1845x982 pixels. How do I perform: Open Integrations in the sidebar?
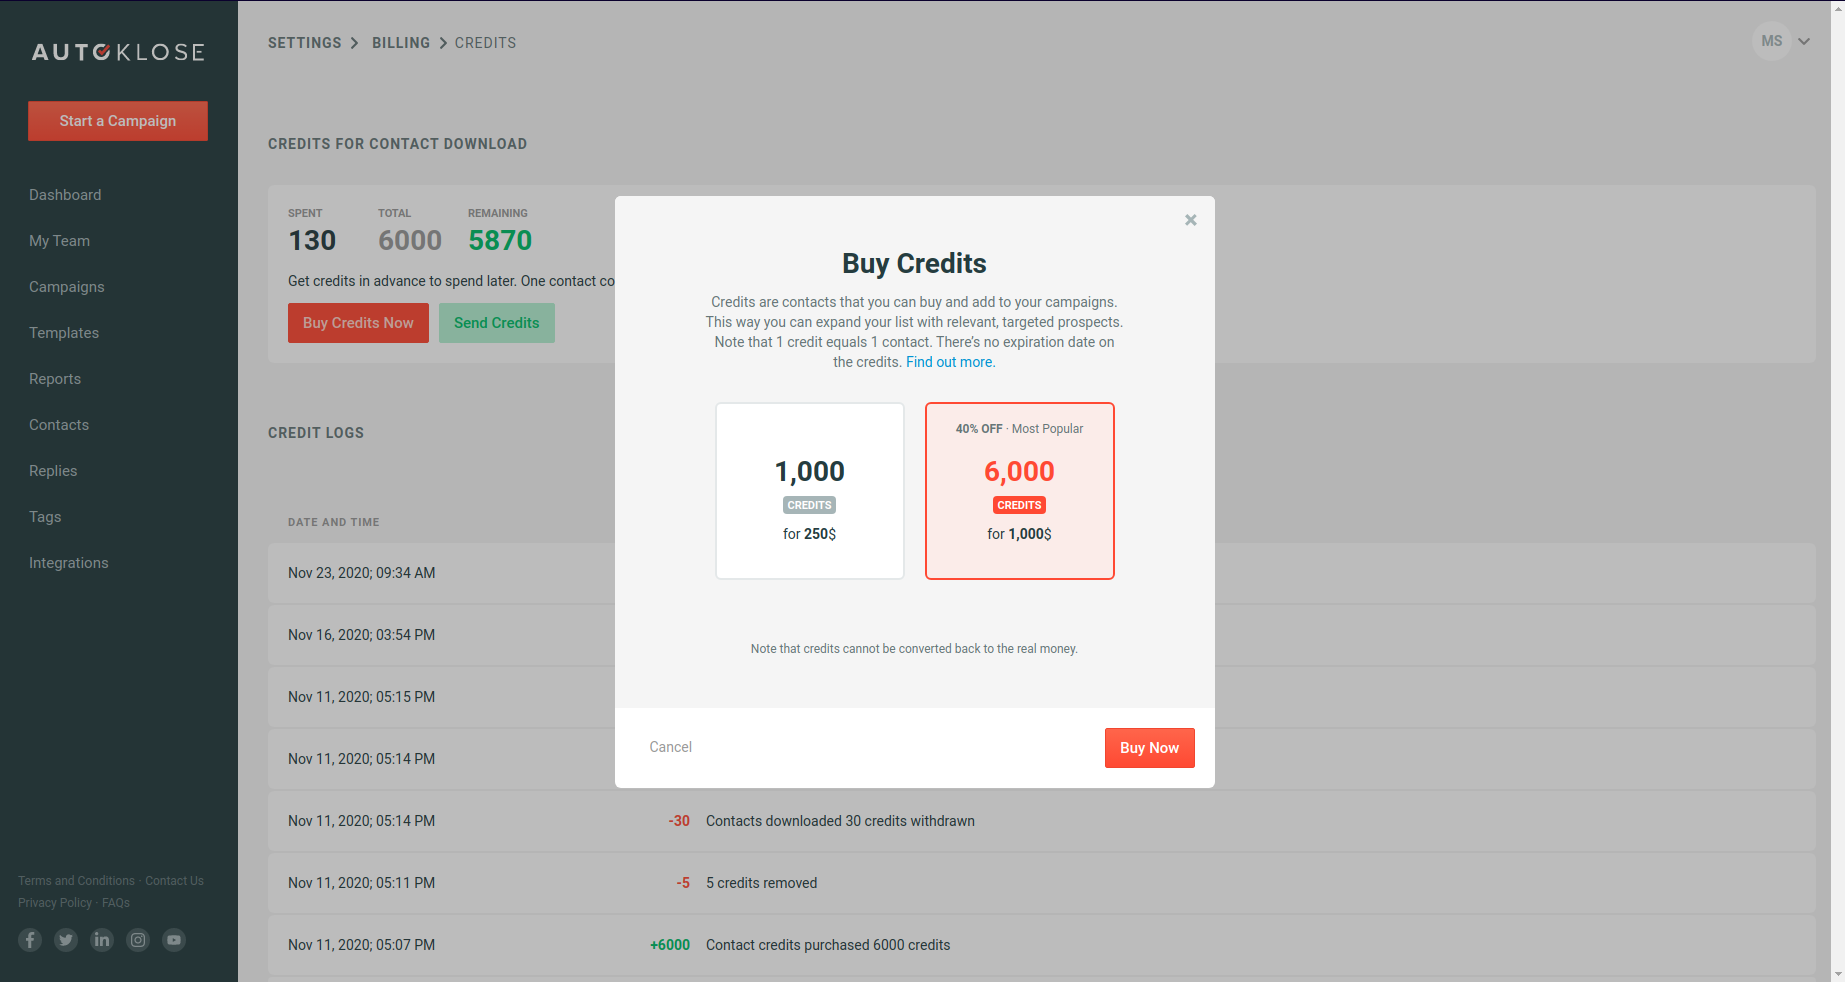(68, 563)
